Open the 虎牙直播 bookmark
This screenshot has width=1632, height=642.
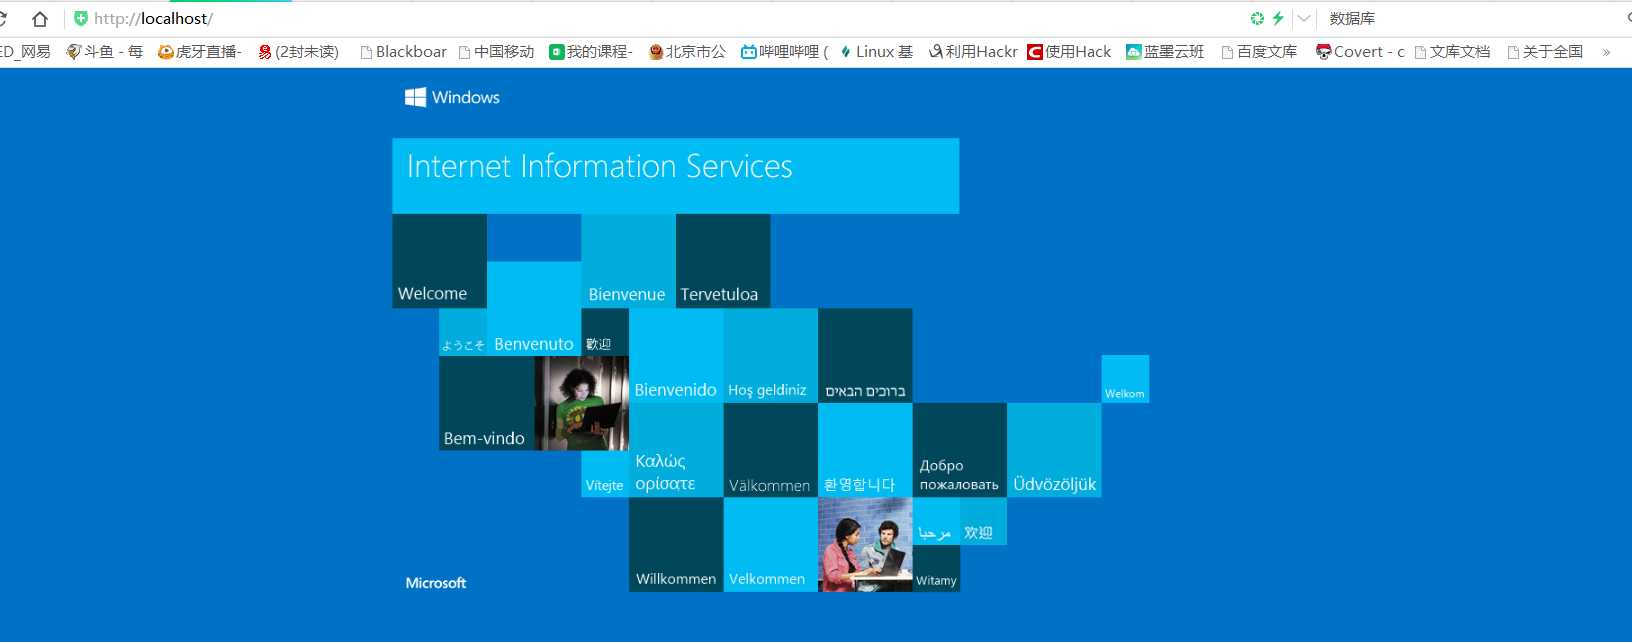(x=200, y=52)
